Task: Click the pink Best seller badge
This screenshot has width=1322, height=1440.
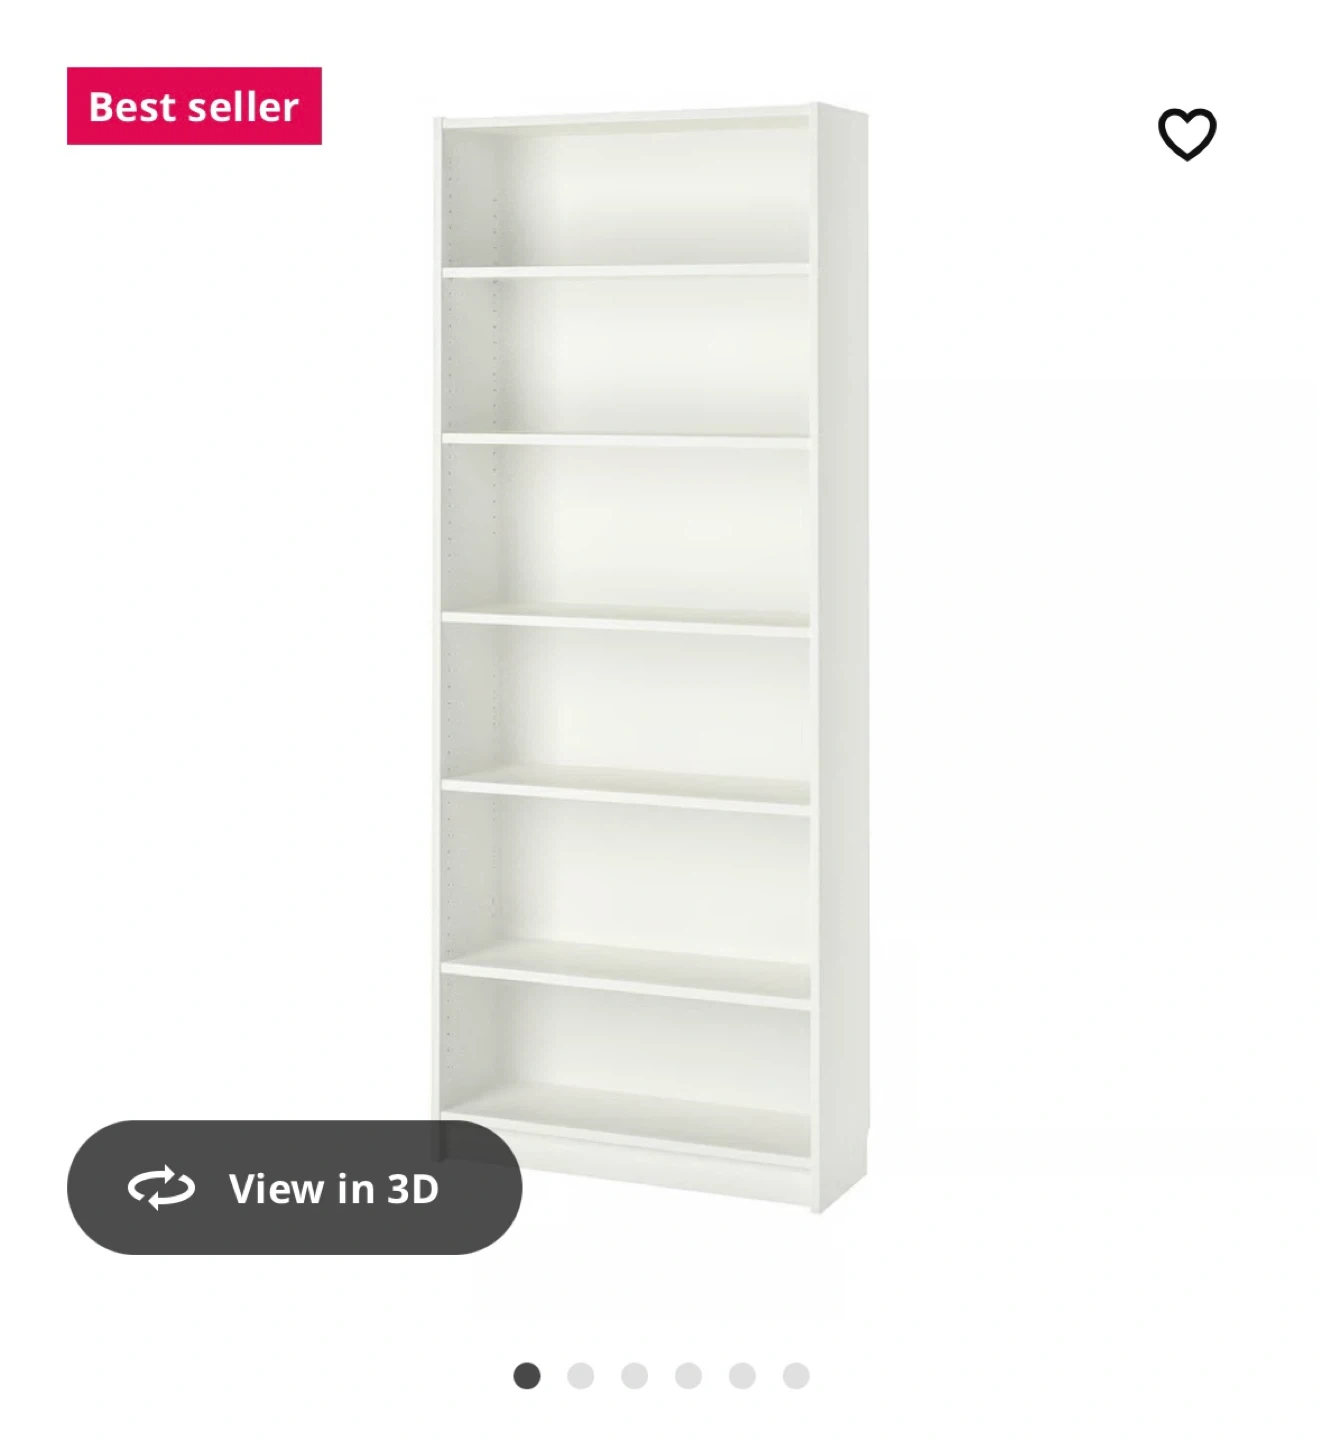Action: pos(194,106)
